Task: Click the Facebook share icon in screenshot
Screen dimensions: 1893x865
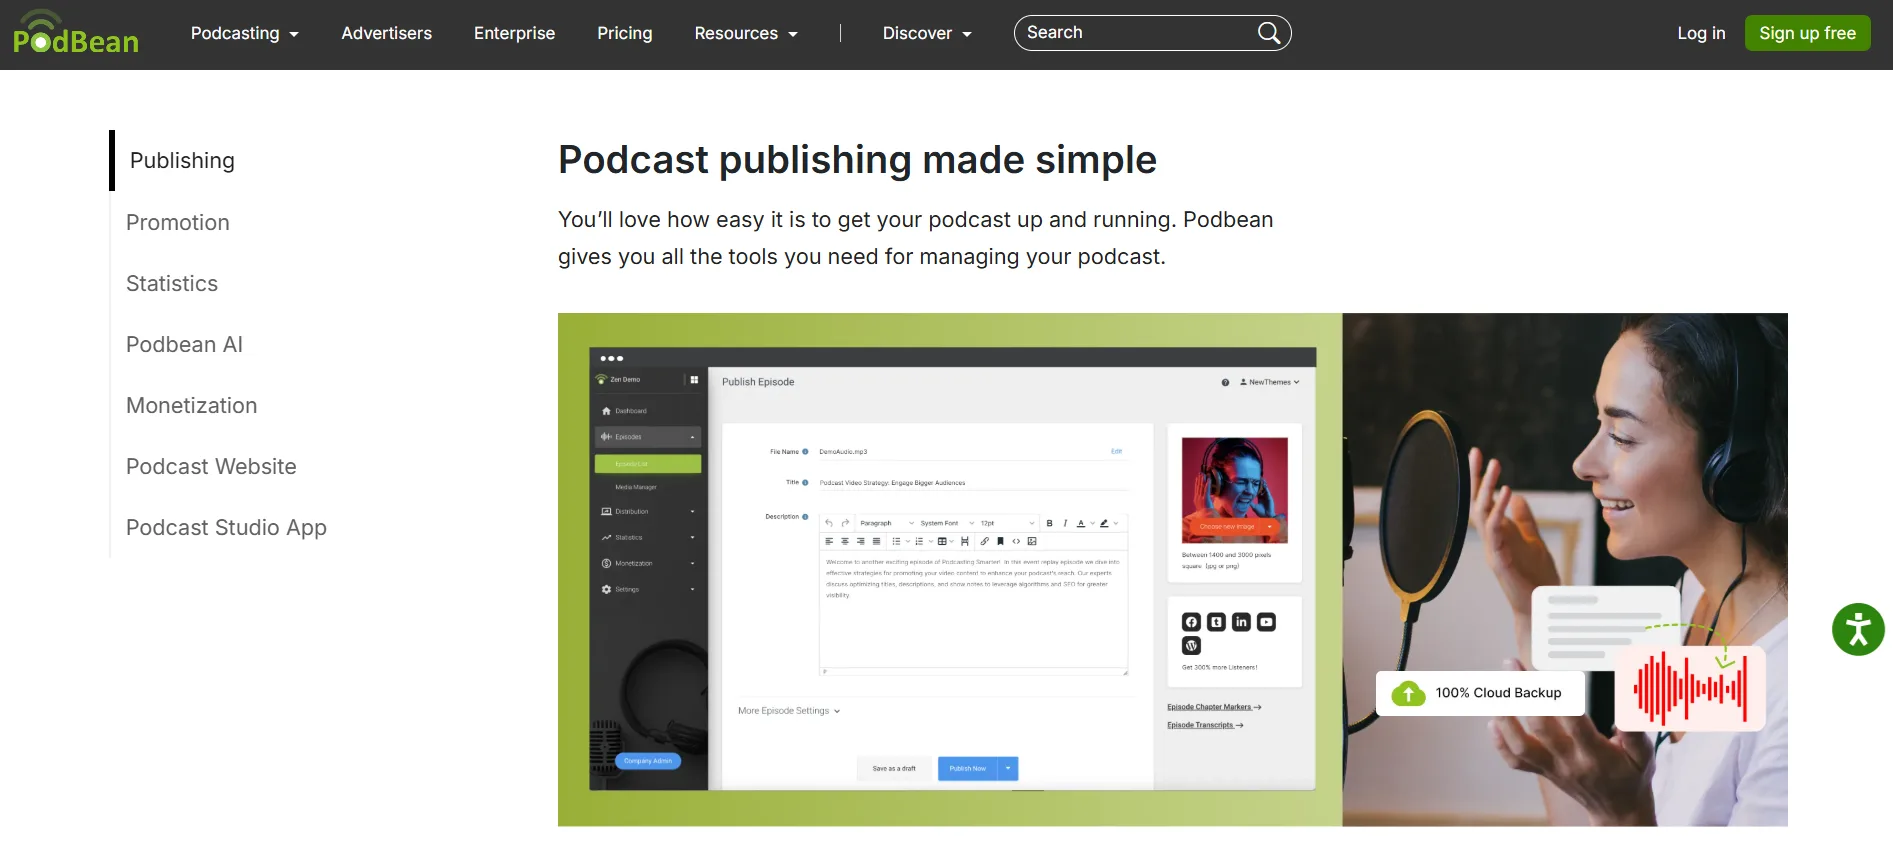Action: [1191, 622]
